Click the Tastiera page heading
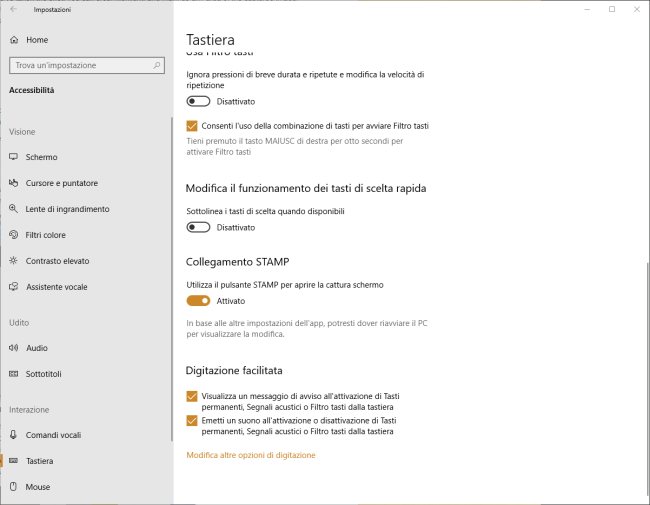The height and width of the screenshot is (505, 650). (x=210, y=40)
